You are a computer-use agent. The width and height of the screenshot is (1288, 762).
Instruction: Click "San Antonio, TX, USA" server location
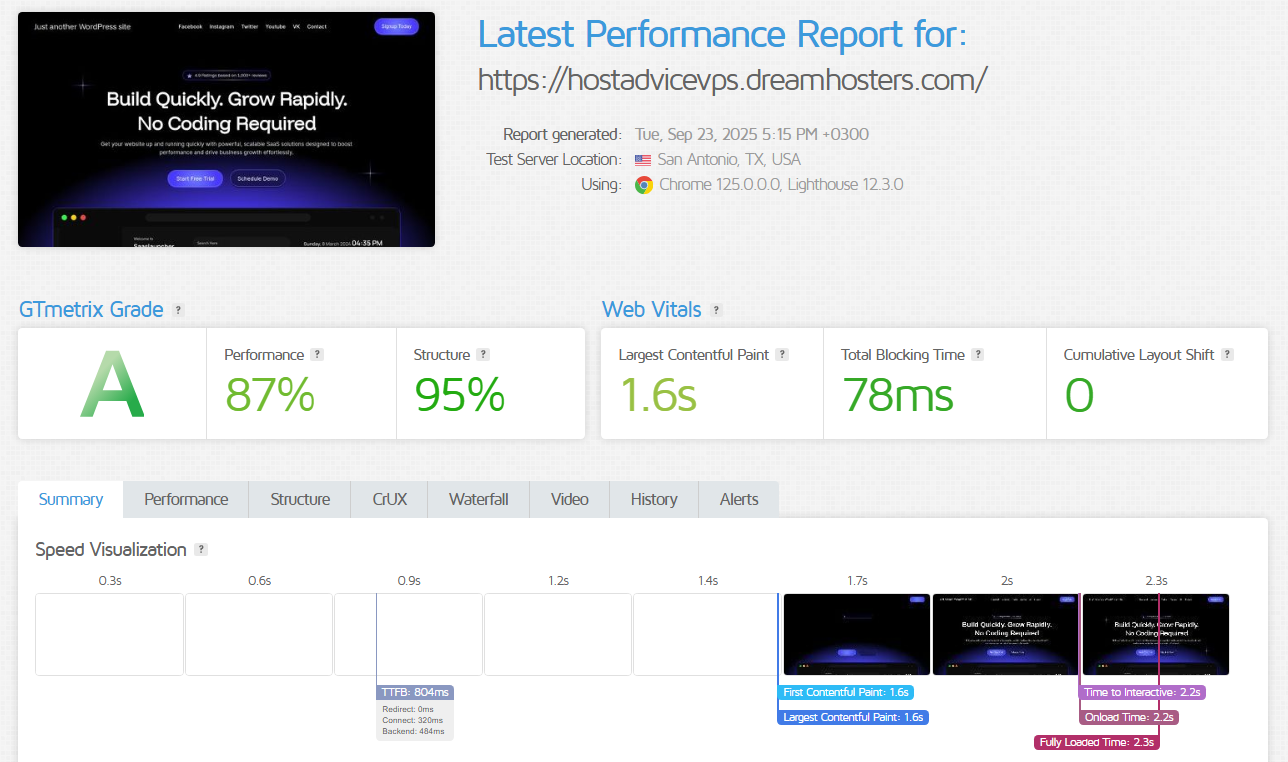pyautogui.click(x=729, y=159)
